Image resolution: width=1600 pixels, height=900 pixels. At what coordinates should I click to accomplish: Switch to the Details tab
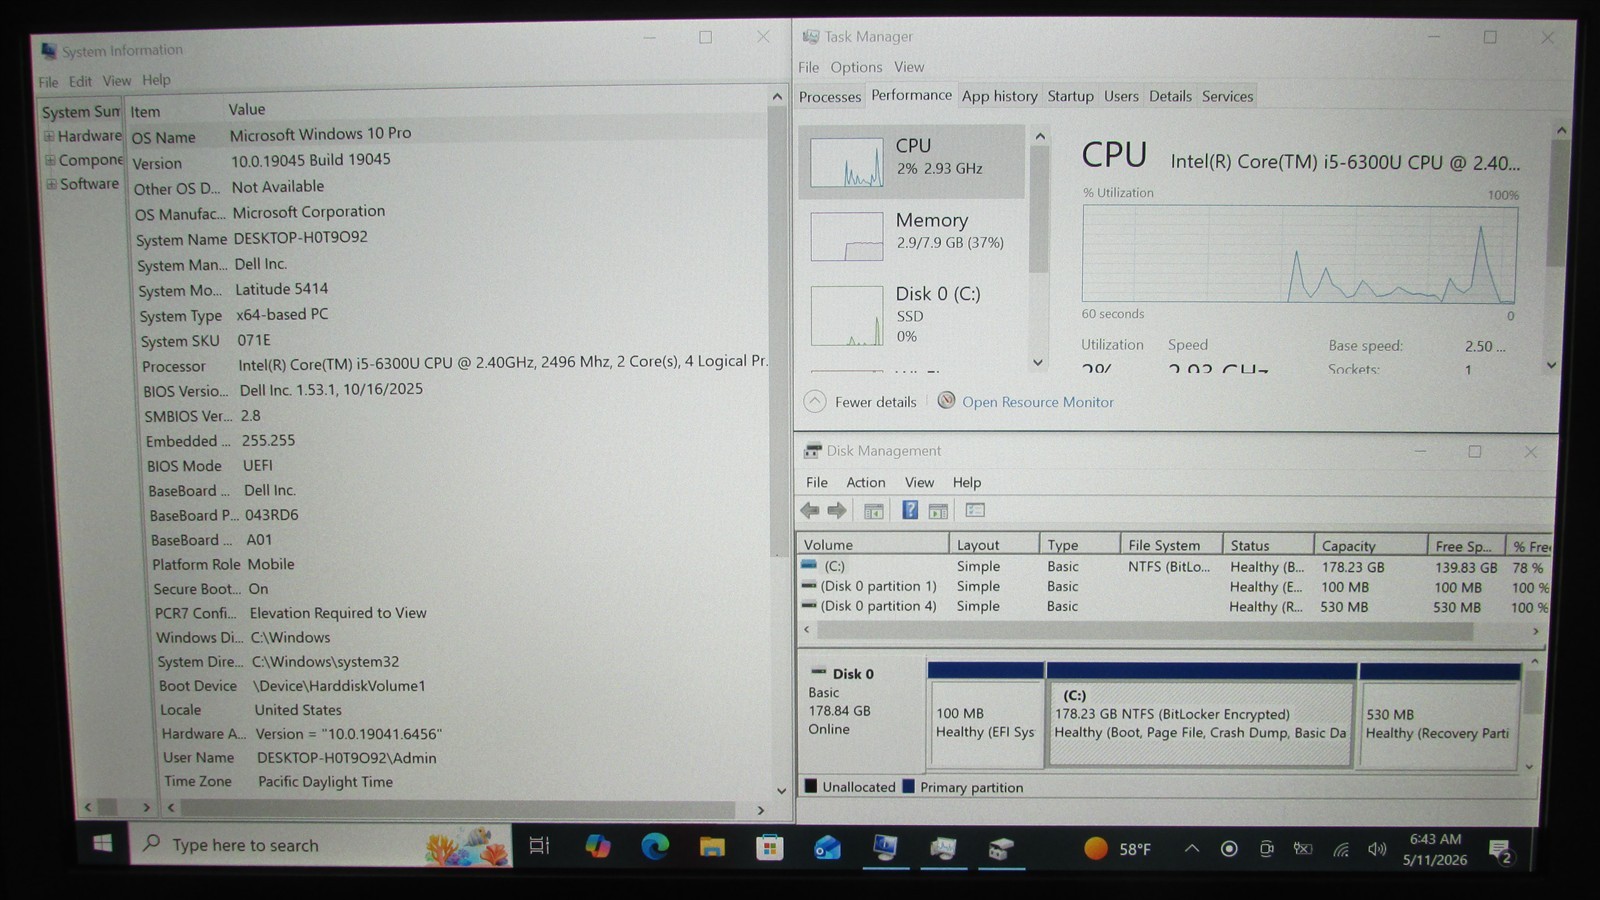click(1170, 96)
